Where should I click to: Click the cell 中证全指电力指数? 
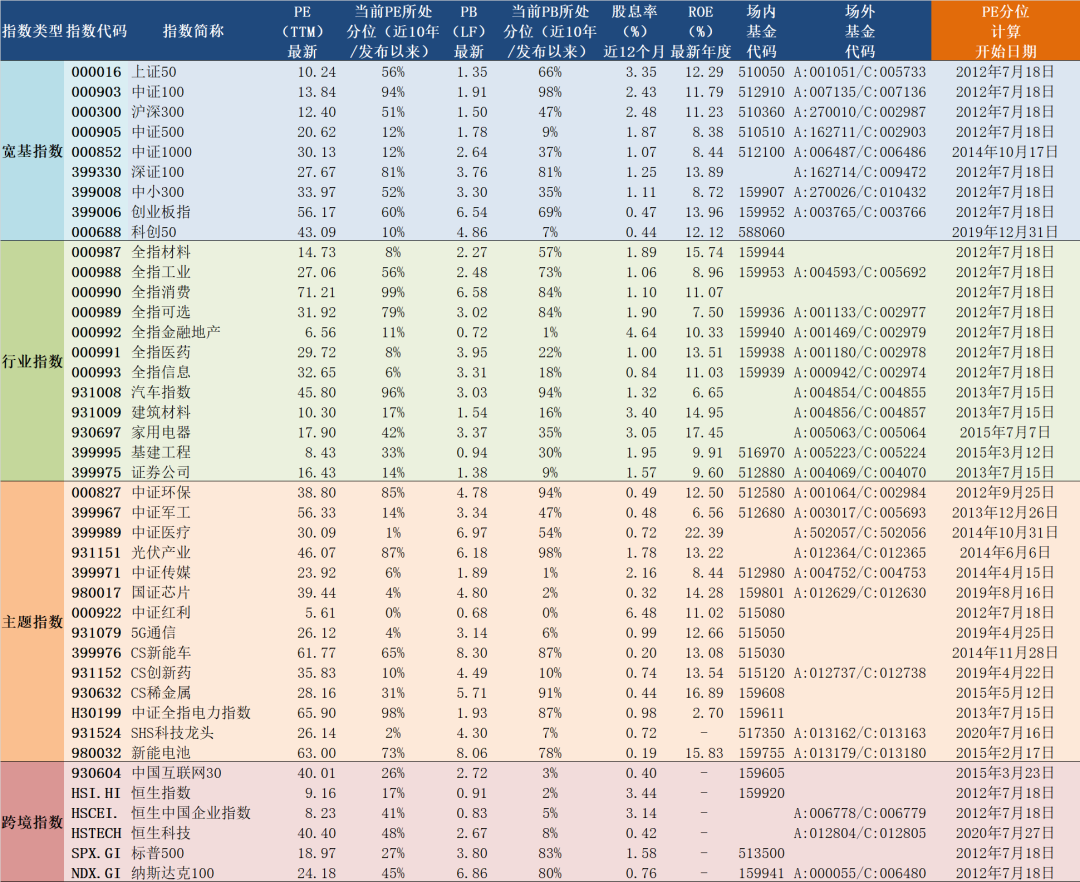[x=191, y=713]
